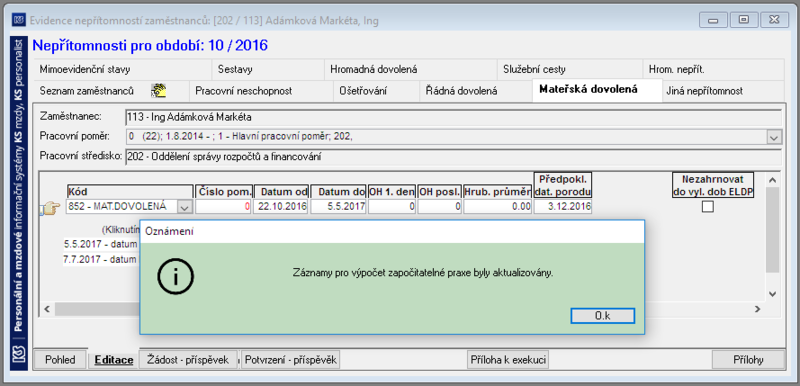Confirm the message with O.k button

pos(603,316)
